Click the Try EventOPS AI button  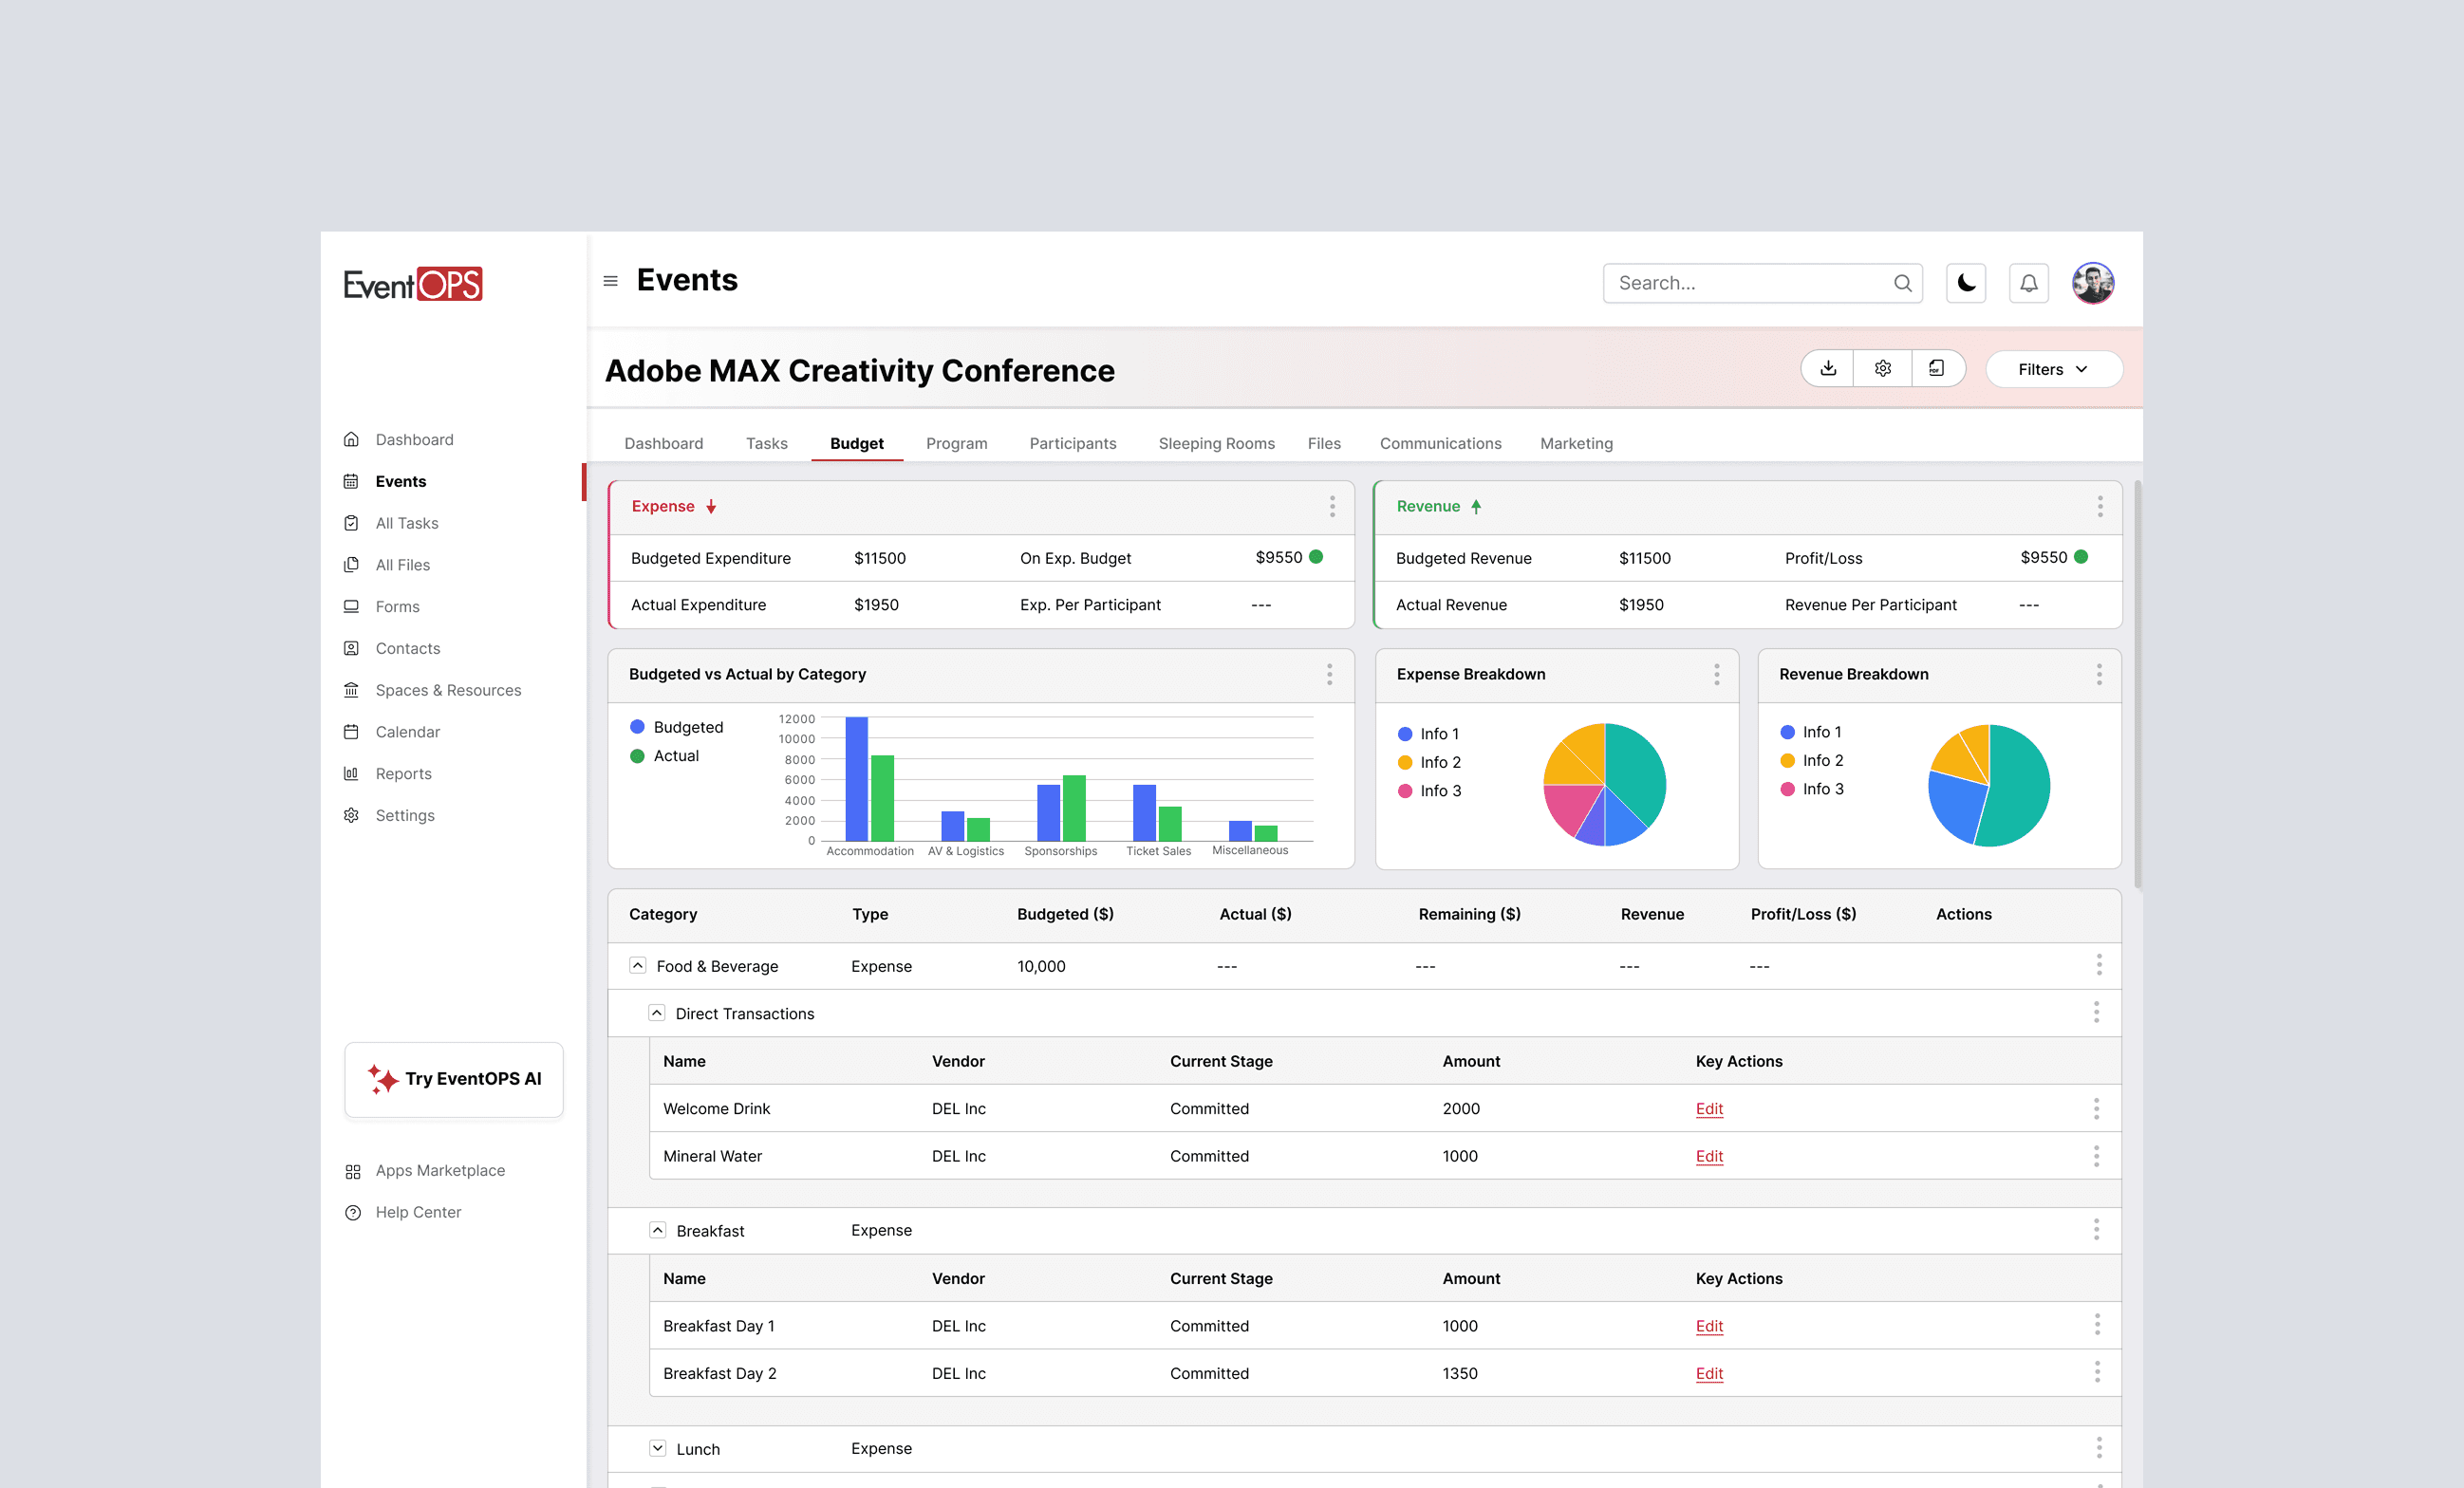click(454, 1079)
